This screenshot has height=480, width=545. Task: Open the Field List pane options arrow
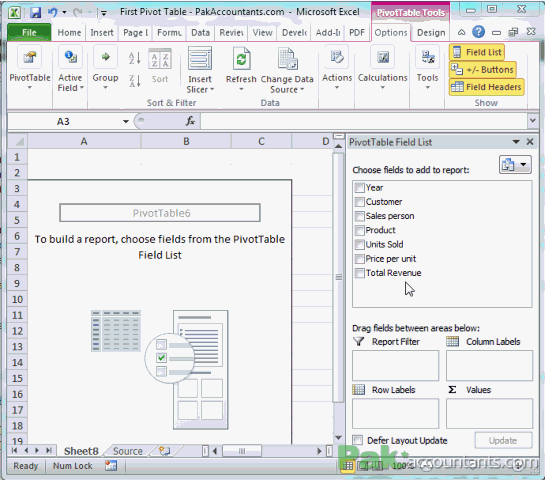click(516, 142)
